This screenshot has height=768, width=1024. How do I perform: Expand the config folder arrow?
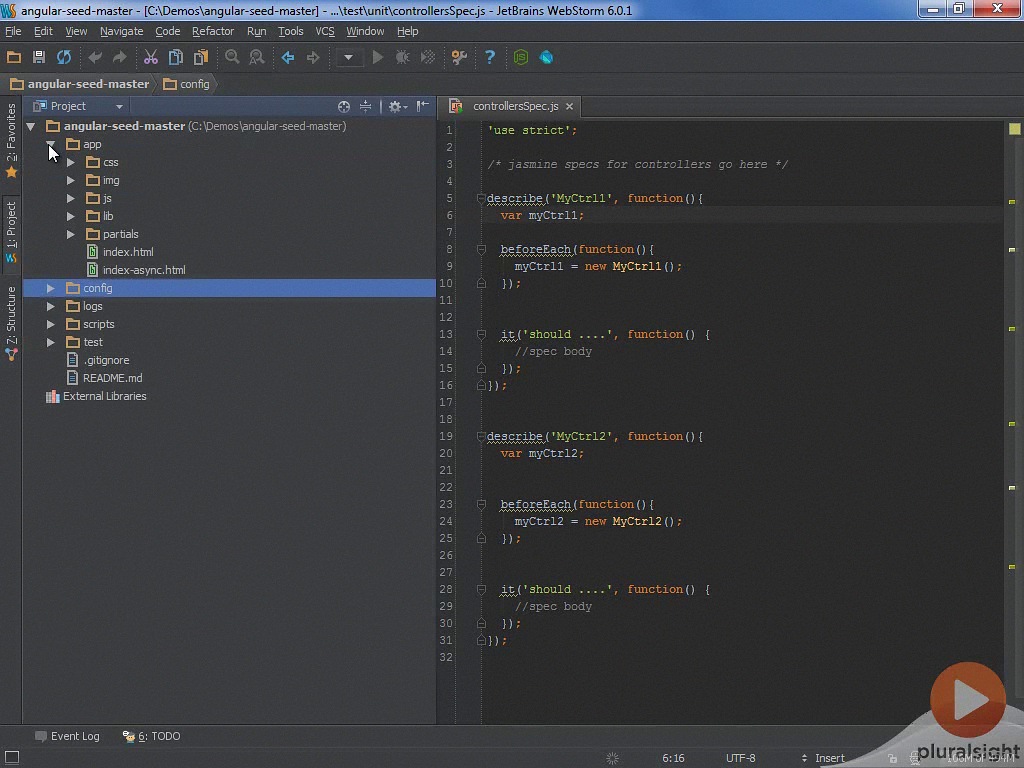pos(50,288)
